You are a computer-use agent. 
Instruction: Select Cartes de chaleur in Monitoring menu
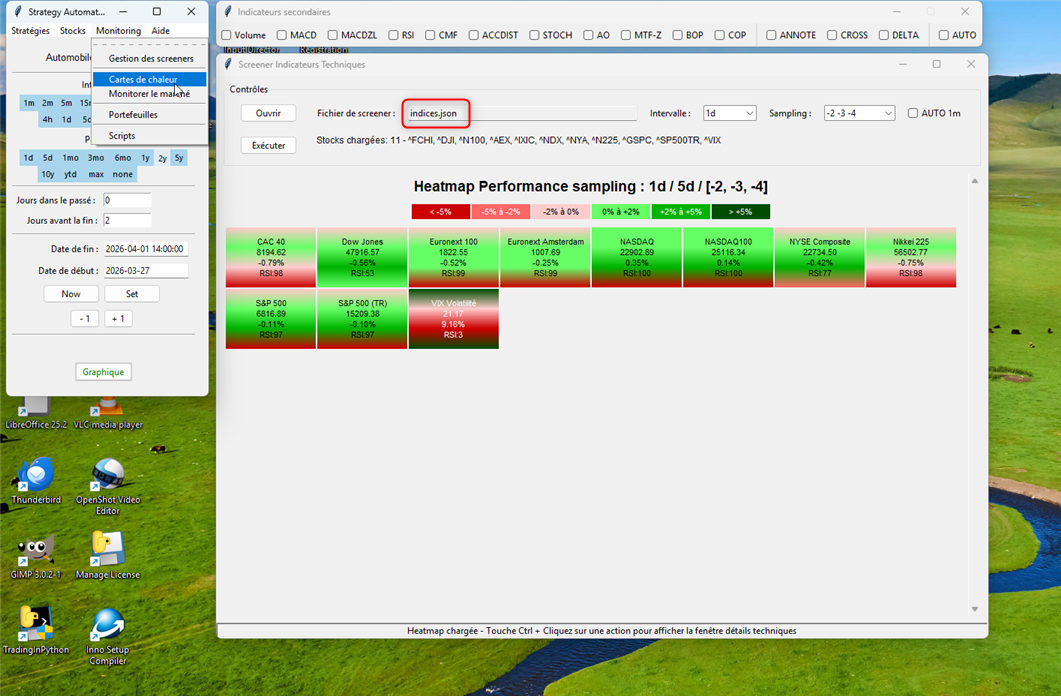coord(143,79)
